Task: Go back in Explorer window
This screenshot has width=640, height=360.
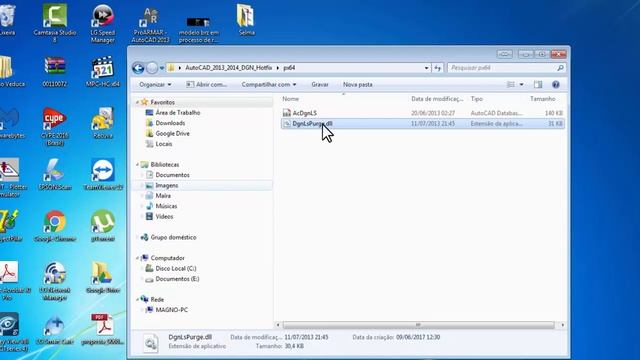Action: click(138, 68)
